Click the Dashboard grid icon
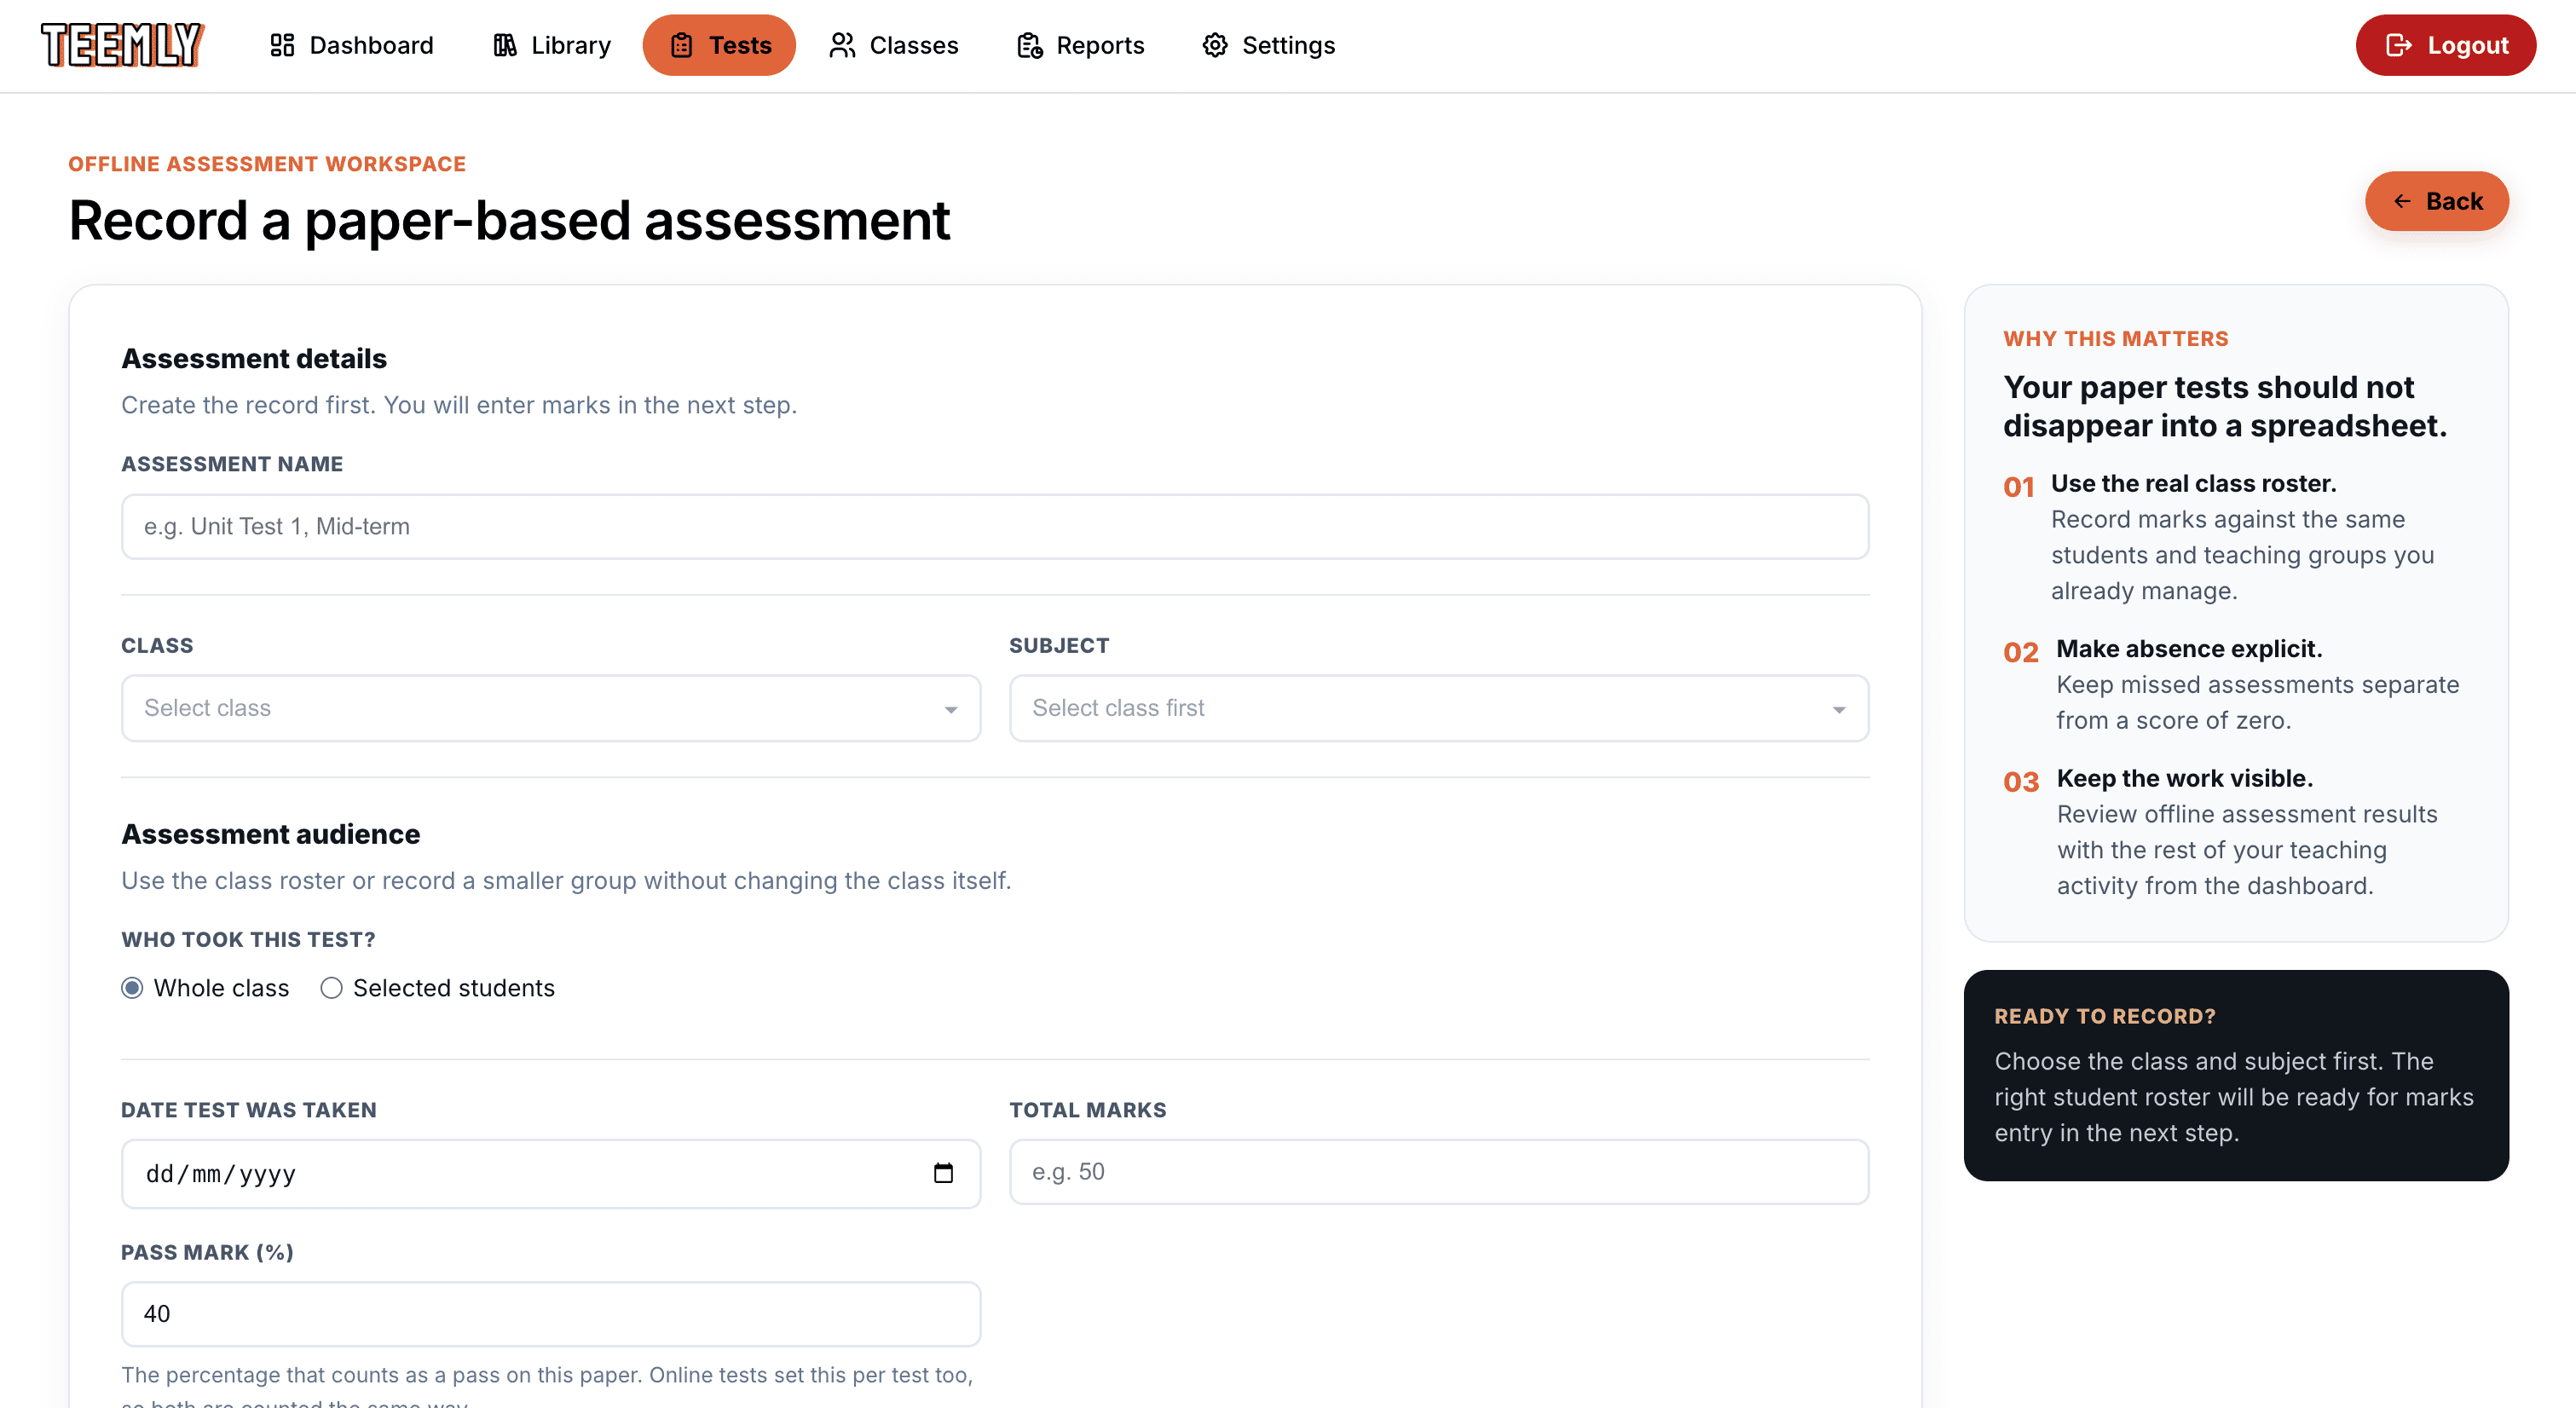This screenshot has width=2576, height=1408. 282,45
